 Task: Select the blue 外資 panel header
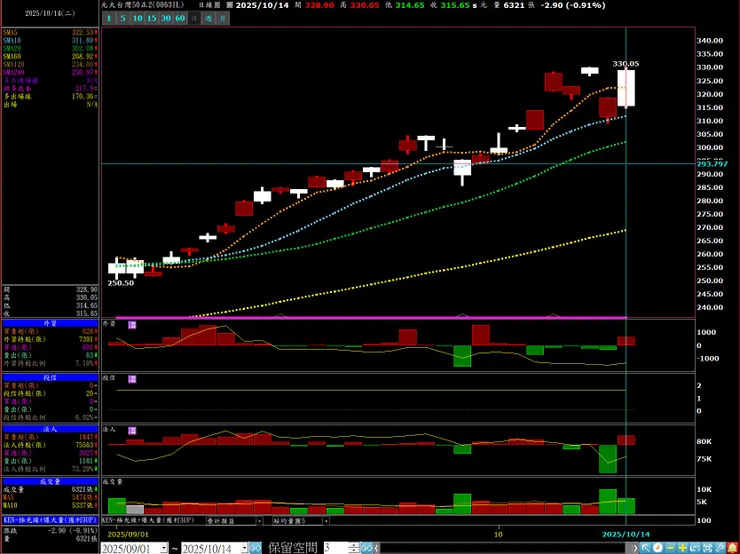[x=50, y=323]
